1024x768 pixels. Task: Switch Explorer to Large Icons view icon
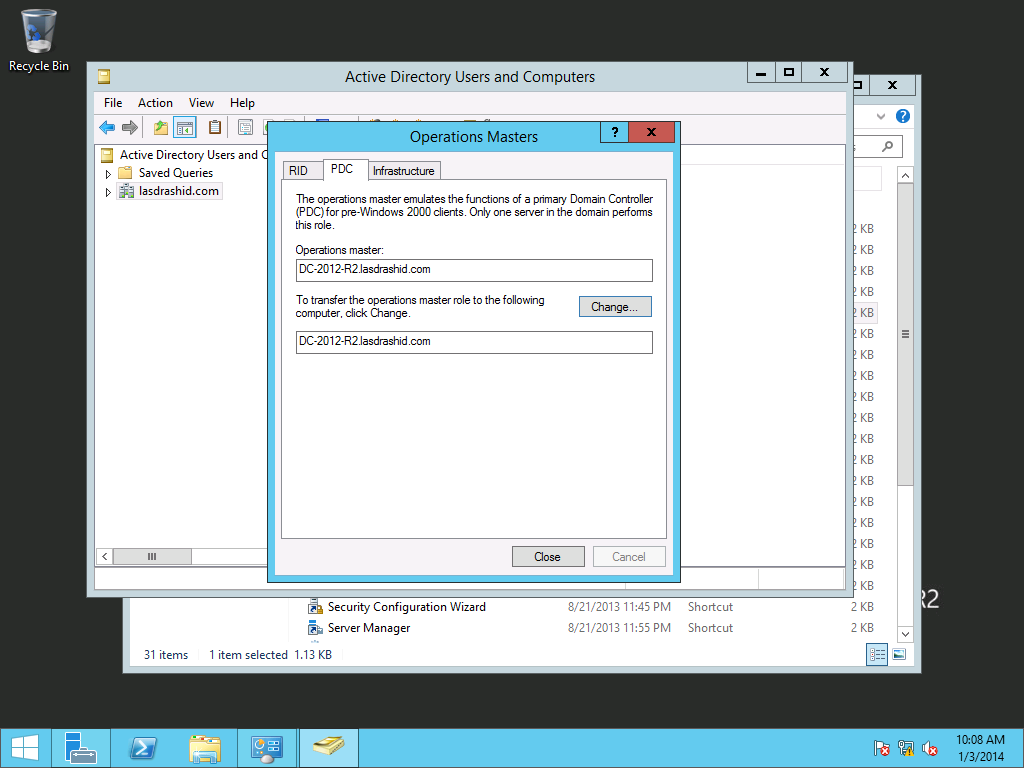[x=899, y=654]
